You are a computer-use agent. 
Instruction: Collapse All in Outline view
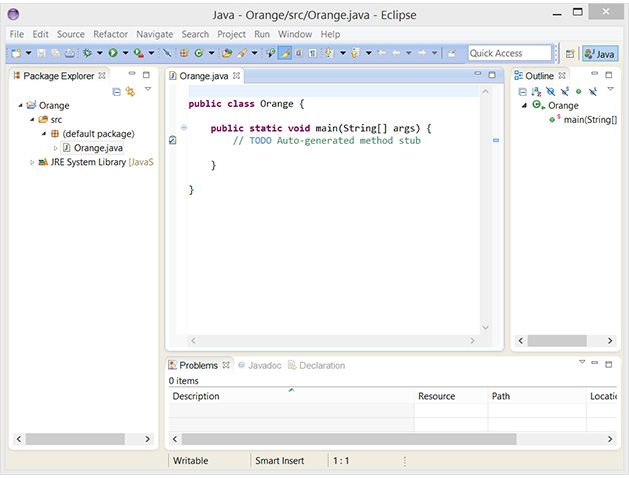pos(522,92)
